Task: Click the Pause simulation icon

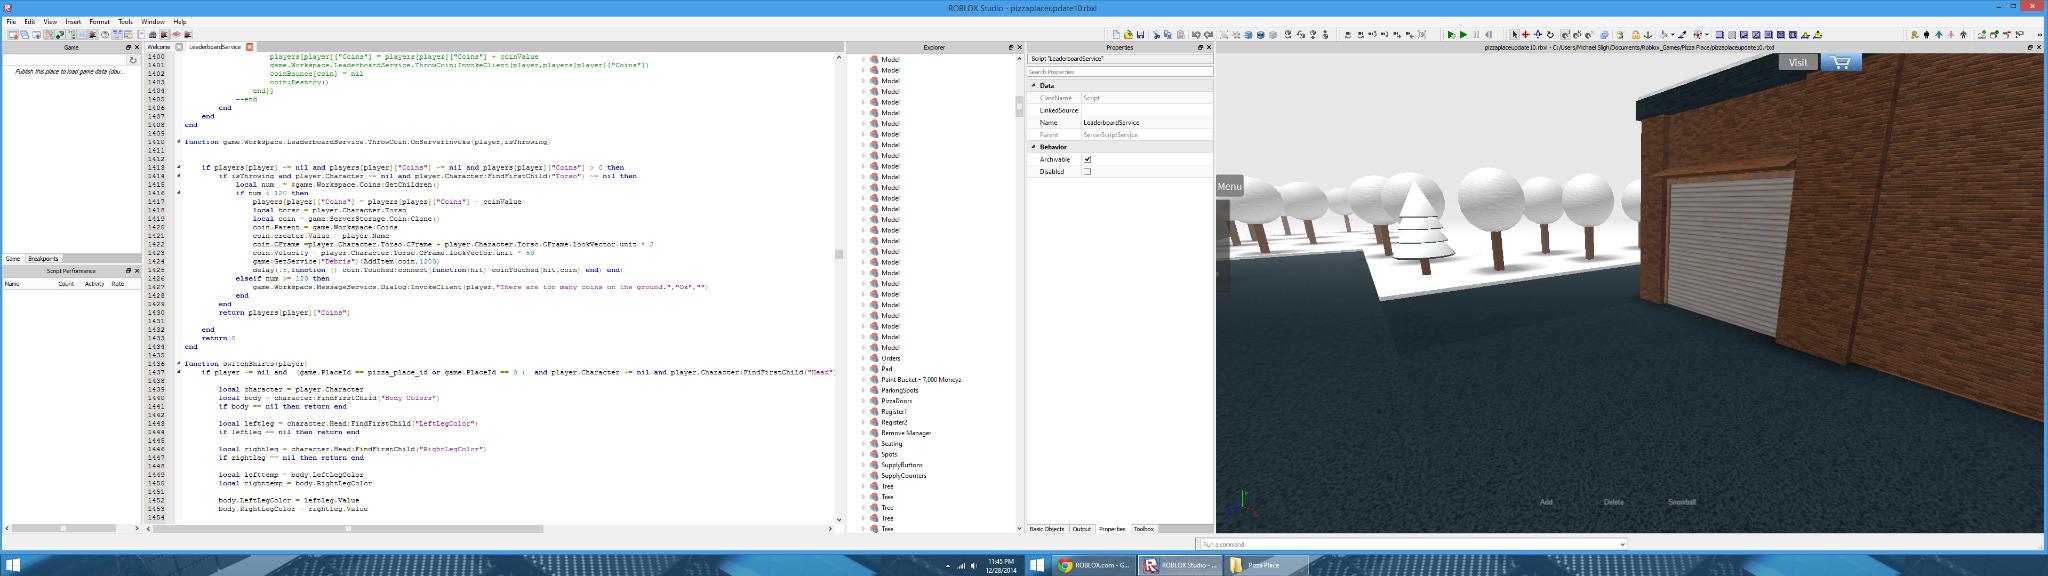Action: pyautogui.click(x=1476, y=34)
